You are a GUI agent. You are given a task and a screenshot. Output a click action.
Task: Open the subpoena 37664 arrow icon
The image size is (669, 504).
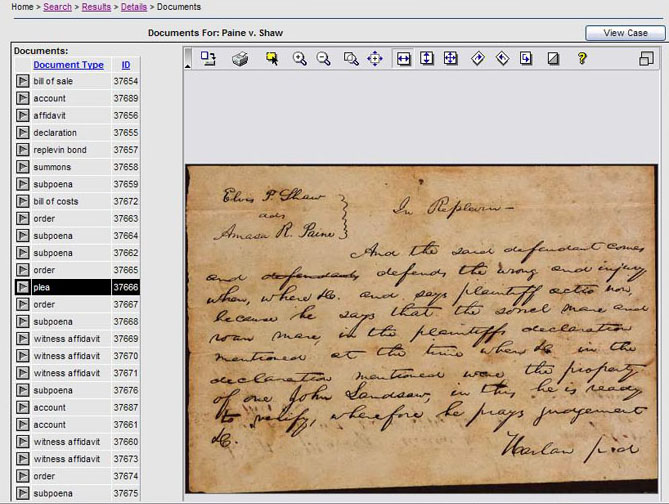(23, 236)
